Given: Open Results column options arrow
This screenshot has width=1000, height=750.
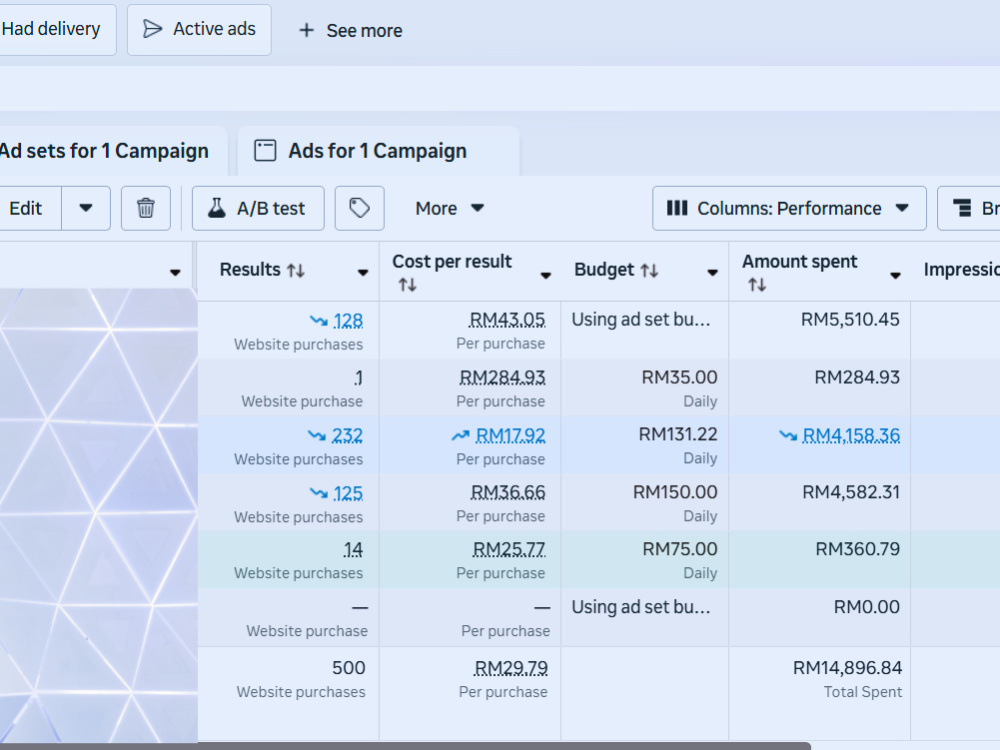Looking at the screenshot, I should point(363,273).
